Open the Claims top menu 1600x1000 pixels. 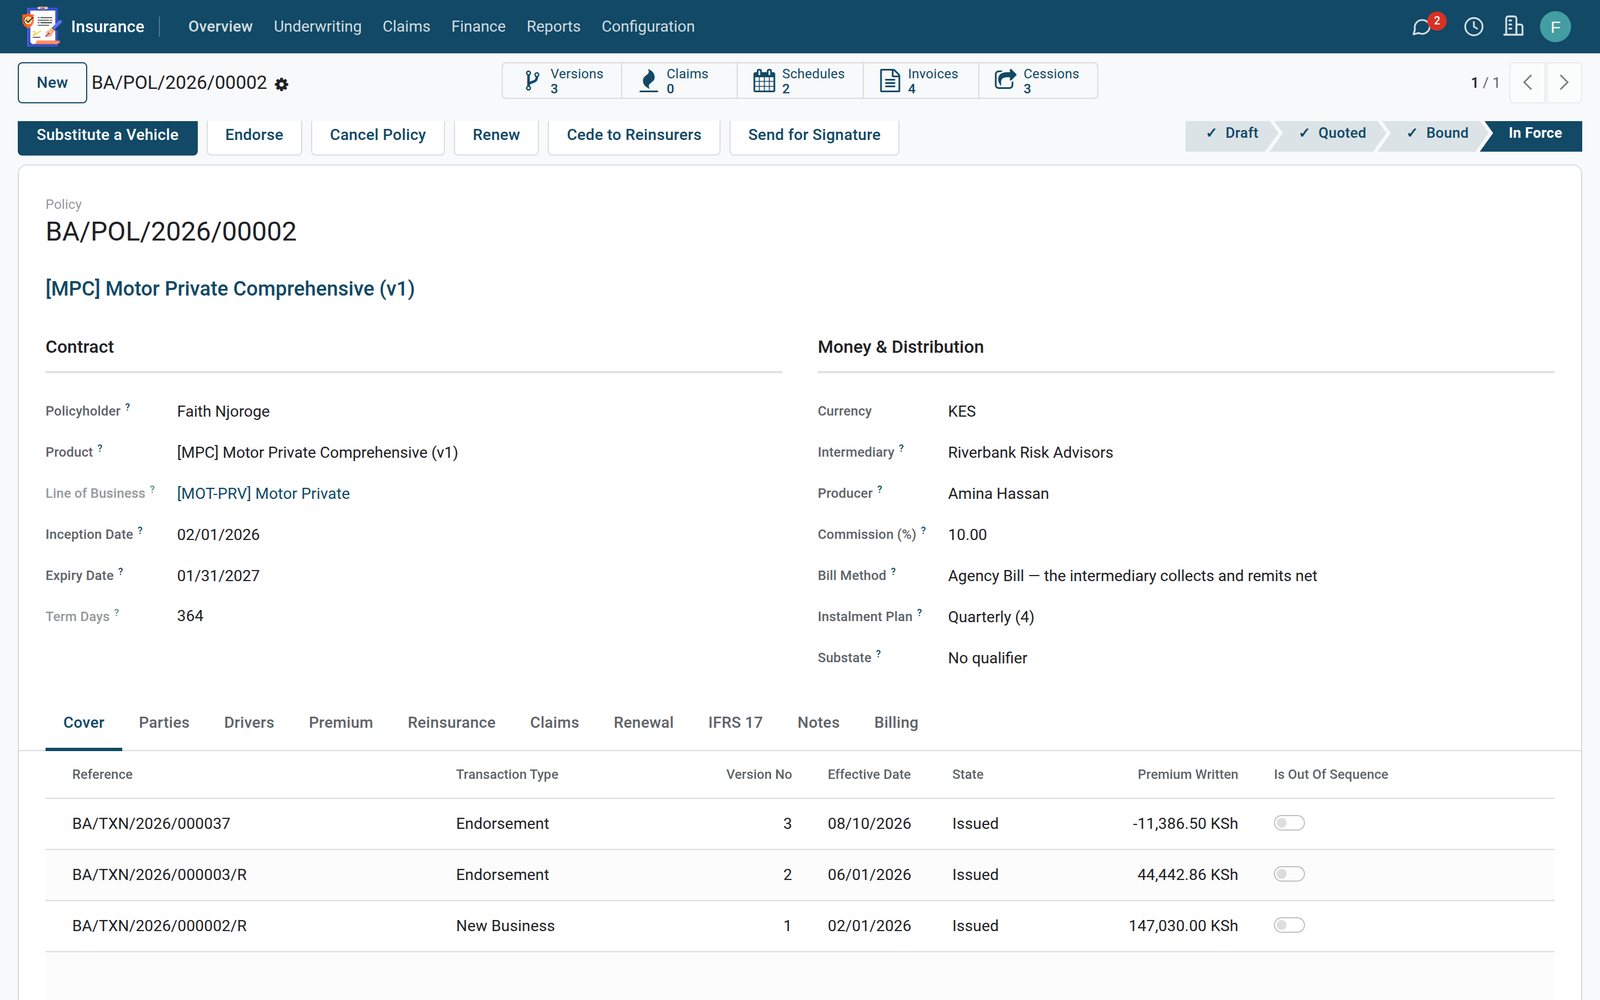point(406,27)
